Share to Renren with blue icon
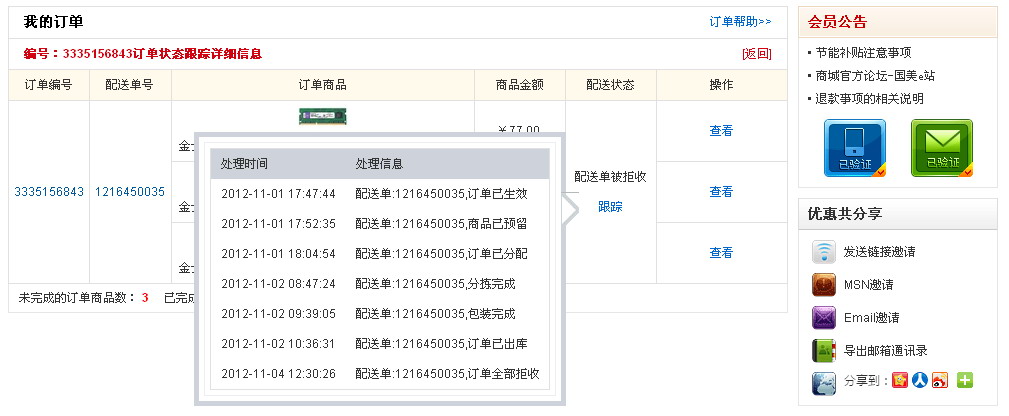The height and width of the screenshot is (416, 1009). point(920,380)
